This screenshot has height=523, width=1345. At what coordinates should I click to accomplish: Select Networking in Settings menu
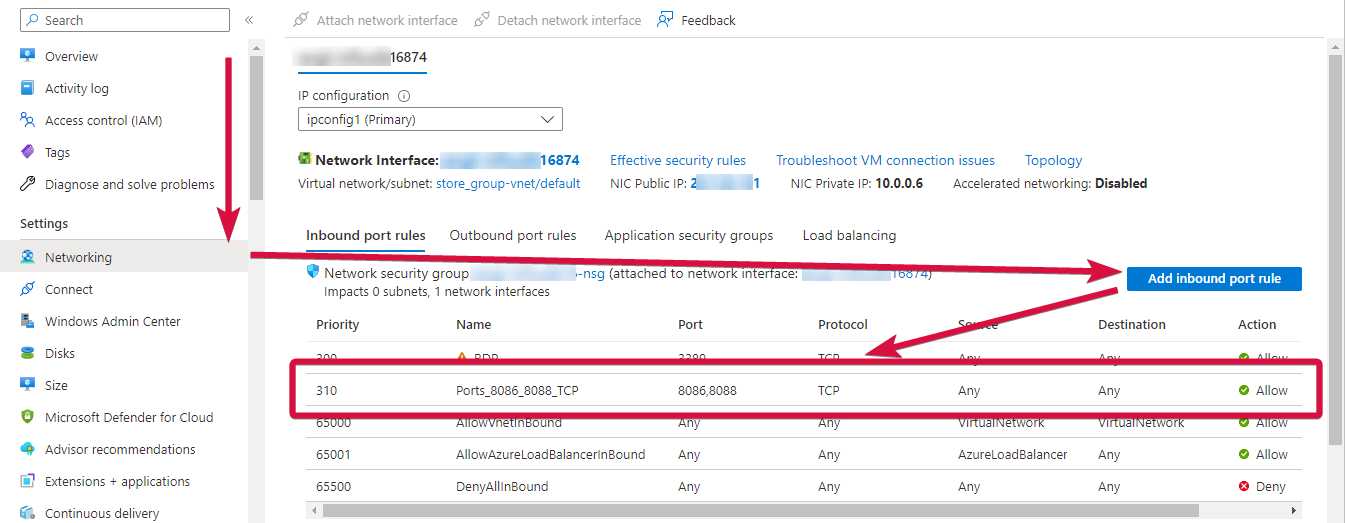(x=124, y=257)
